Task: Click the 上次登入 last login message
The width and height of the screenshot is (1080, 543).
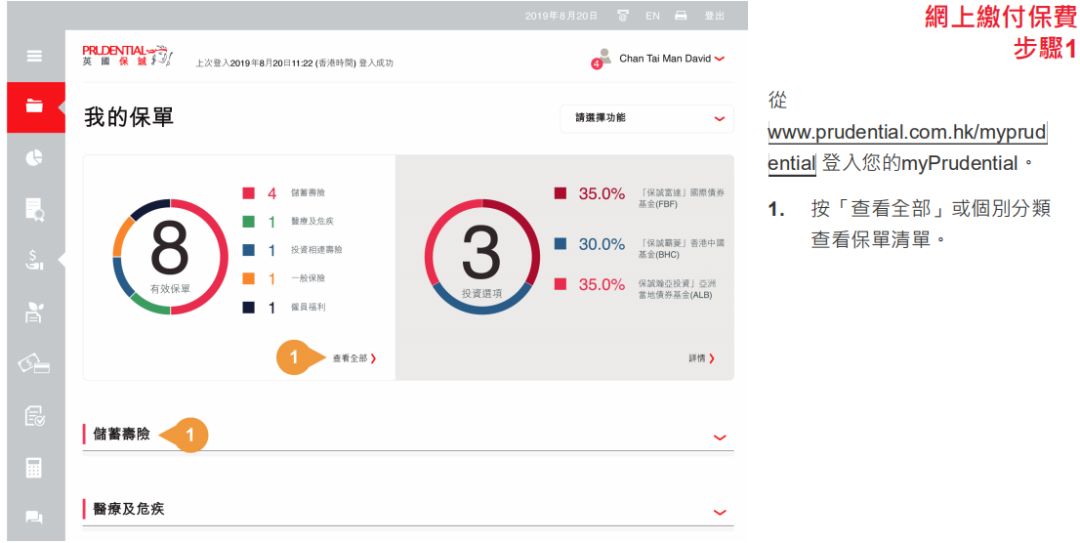Action: [294, 63]
